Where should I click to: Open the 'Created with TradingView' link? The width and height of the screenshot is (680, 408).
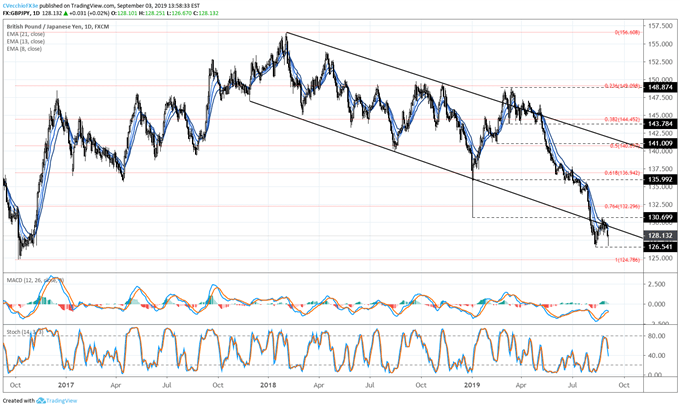[40, 401]
